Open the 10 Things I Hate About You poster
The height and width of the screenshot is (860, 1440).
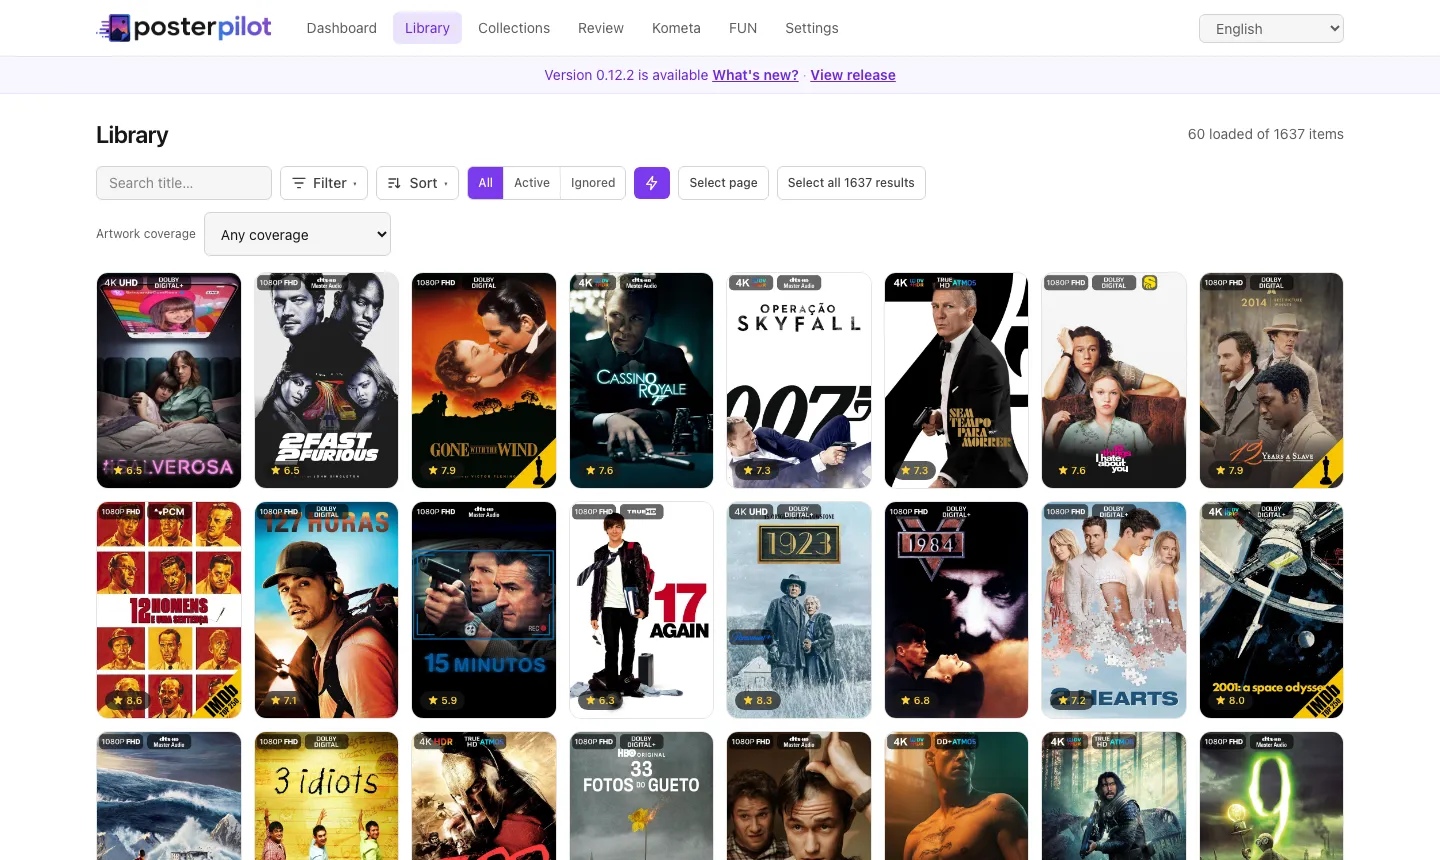click(1114, 380)
